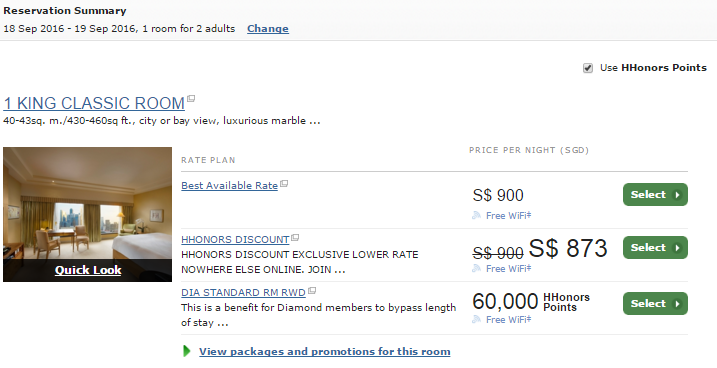
Task: Click WiFi icon under S$ 900 price
Action: 476,215
